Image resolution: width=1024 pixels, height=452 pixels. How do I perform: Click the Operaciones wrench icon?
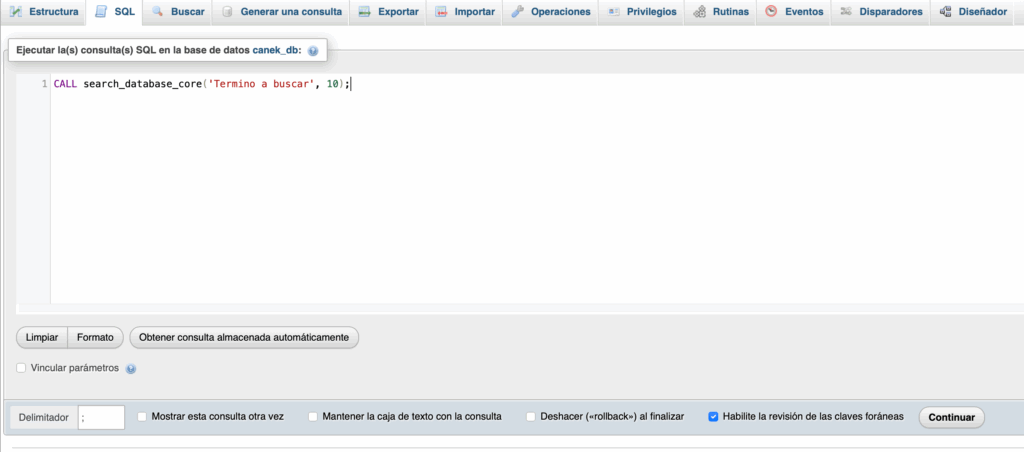tap(518, 12)
